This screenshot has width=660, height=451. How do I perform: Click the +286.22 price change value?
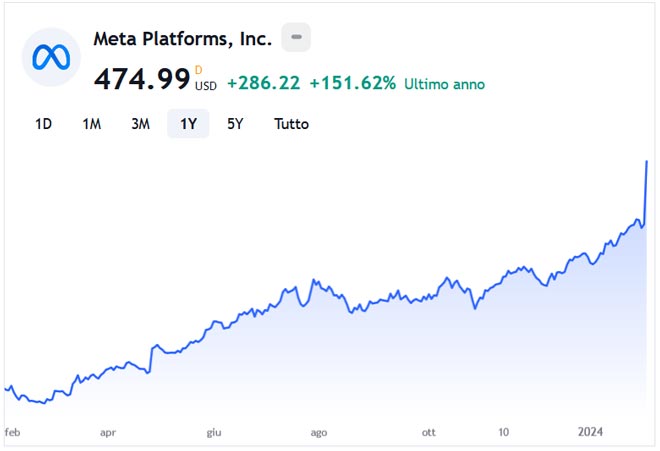pyautogui.click(x=263, y=83)
